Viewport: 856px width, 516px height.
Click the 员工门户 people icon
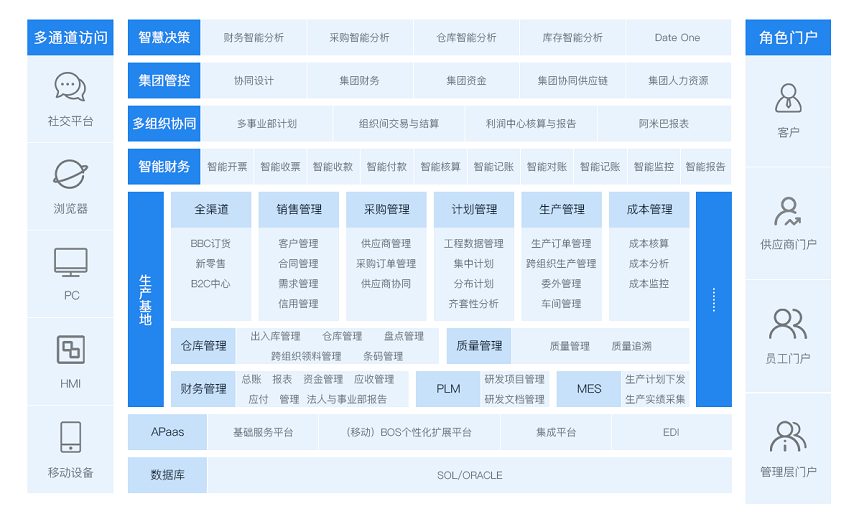point(788,324)
